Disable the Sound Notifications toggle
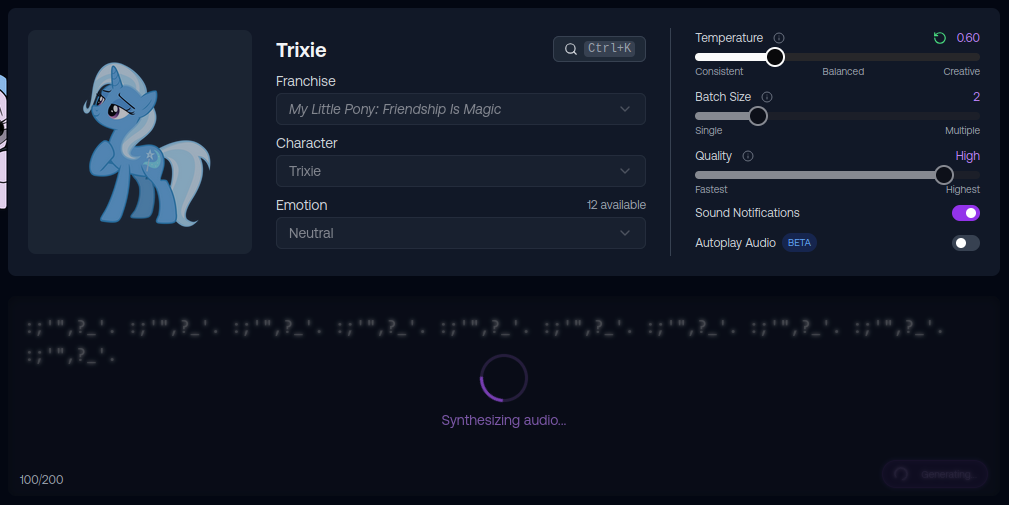 coord(966,213)
